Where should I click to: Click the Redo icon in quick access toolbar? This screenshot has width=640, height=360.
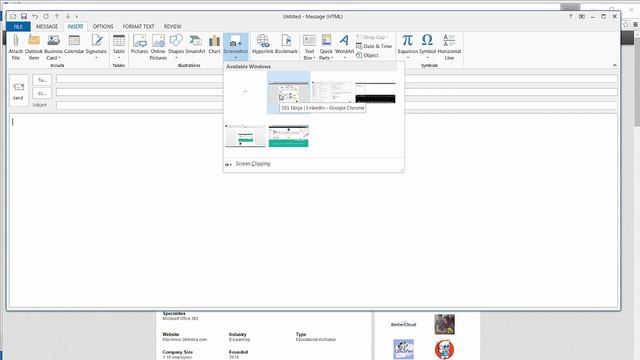point(46,16)
